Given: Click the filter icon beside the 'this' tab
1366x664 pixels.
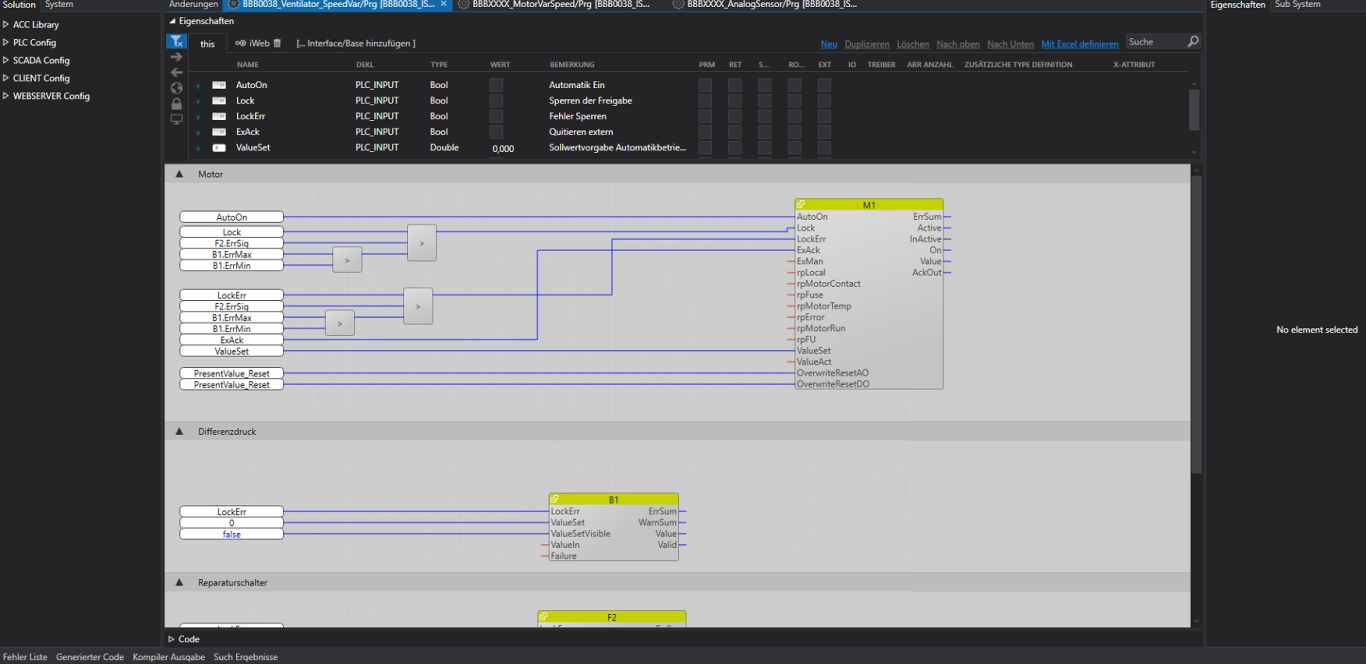Looking at the screenshot, I should (x=176, y=42).
